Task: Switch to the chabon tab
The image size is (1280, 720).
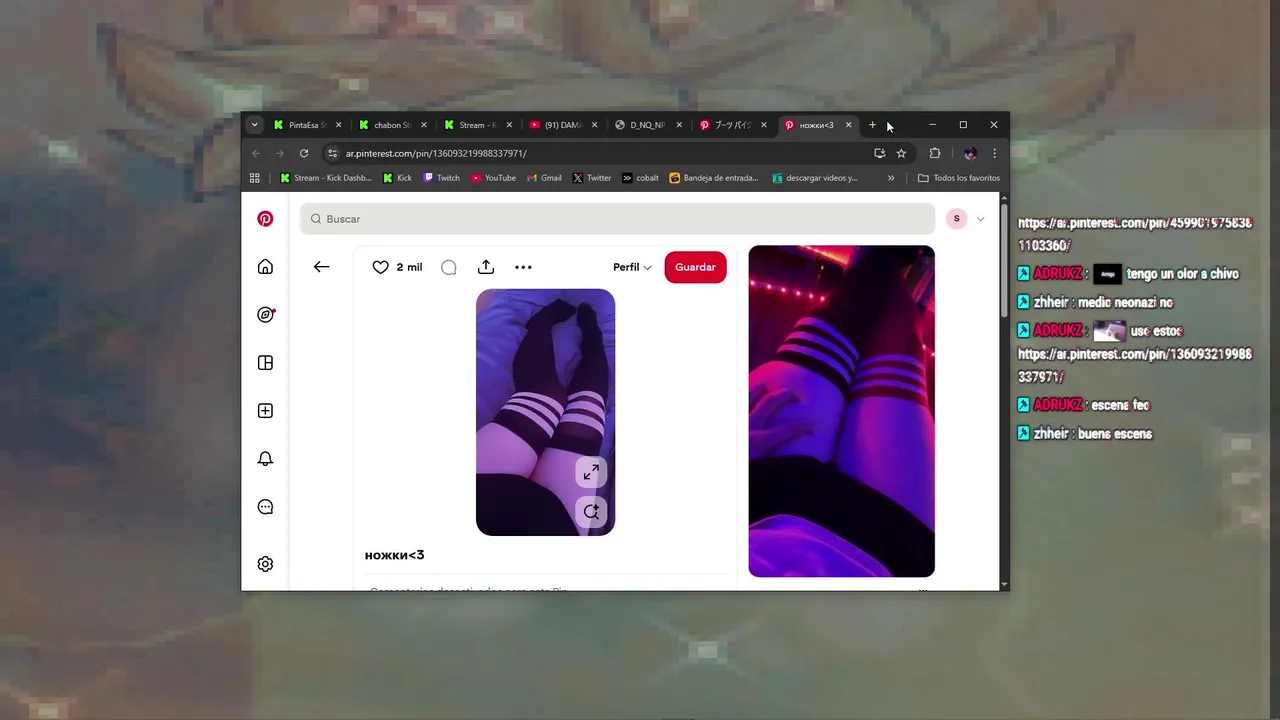Action: coord(393,125)
